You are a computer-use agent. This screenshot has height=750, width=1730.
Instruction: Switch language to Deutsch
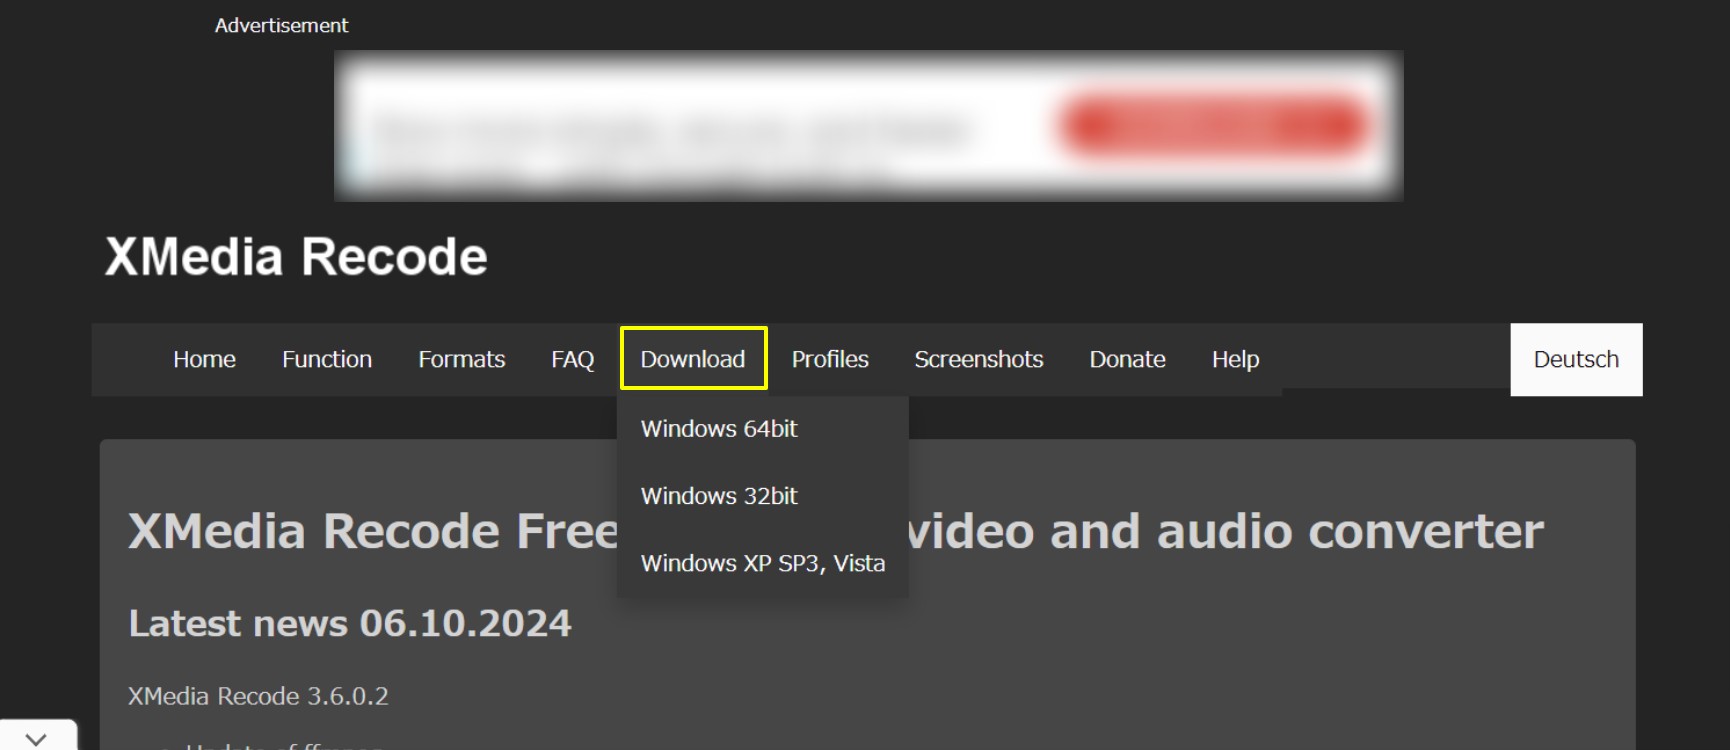1576,359
